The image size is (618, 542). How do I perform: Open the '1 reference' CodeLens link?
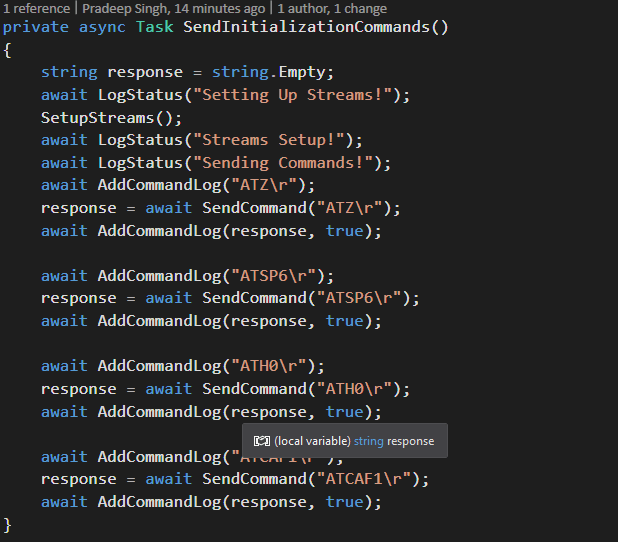click(37, 8)
